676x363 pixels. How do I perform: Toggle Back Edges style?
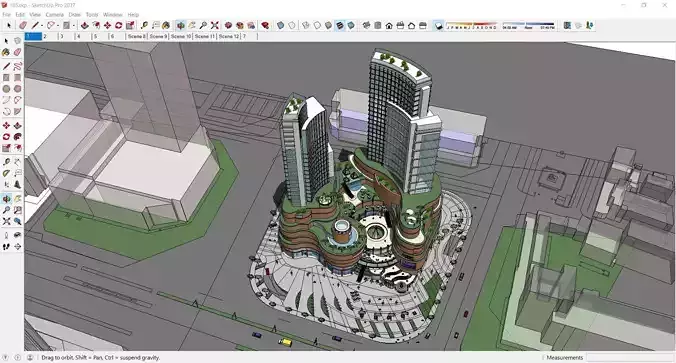tap(292, 25)
